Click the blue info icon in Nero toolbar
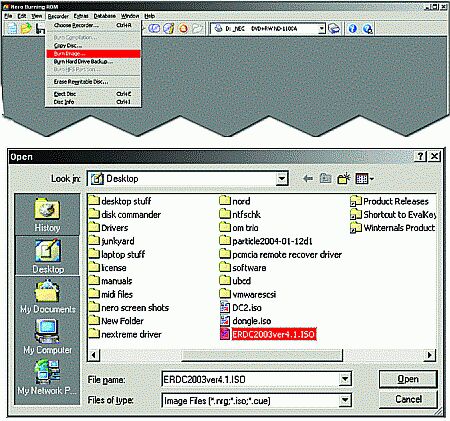The image size is (450, 421). [x=352, y=29]
